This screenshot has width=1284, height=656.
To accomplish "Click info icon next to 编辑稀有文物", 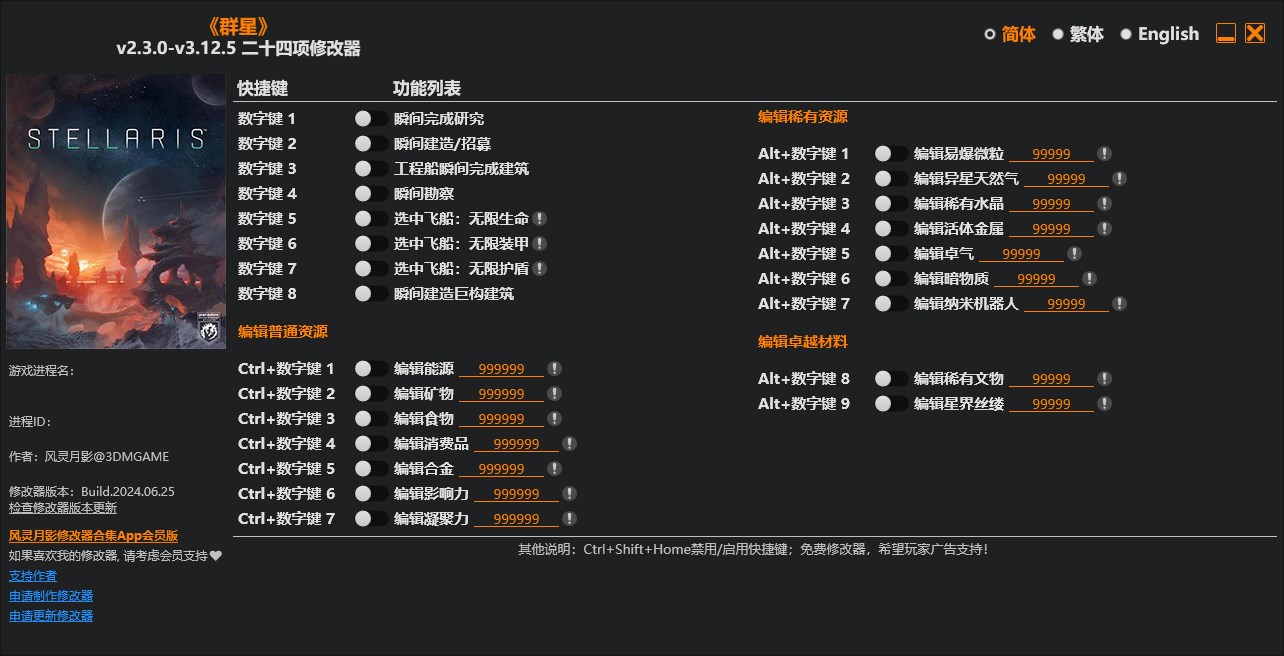I will 1104,378.
